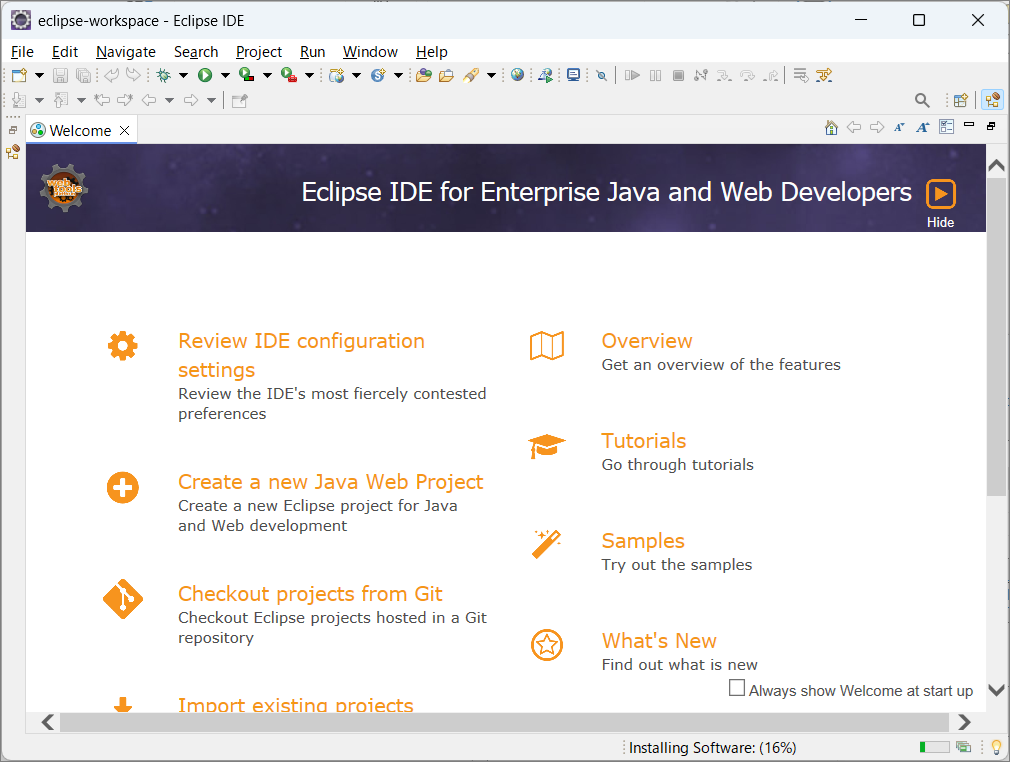Open the Project menu
This screenshot has height=762, width=1010.
(259, 52)
